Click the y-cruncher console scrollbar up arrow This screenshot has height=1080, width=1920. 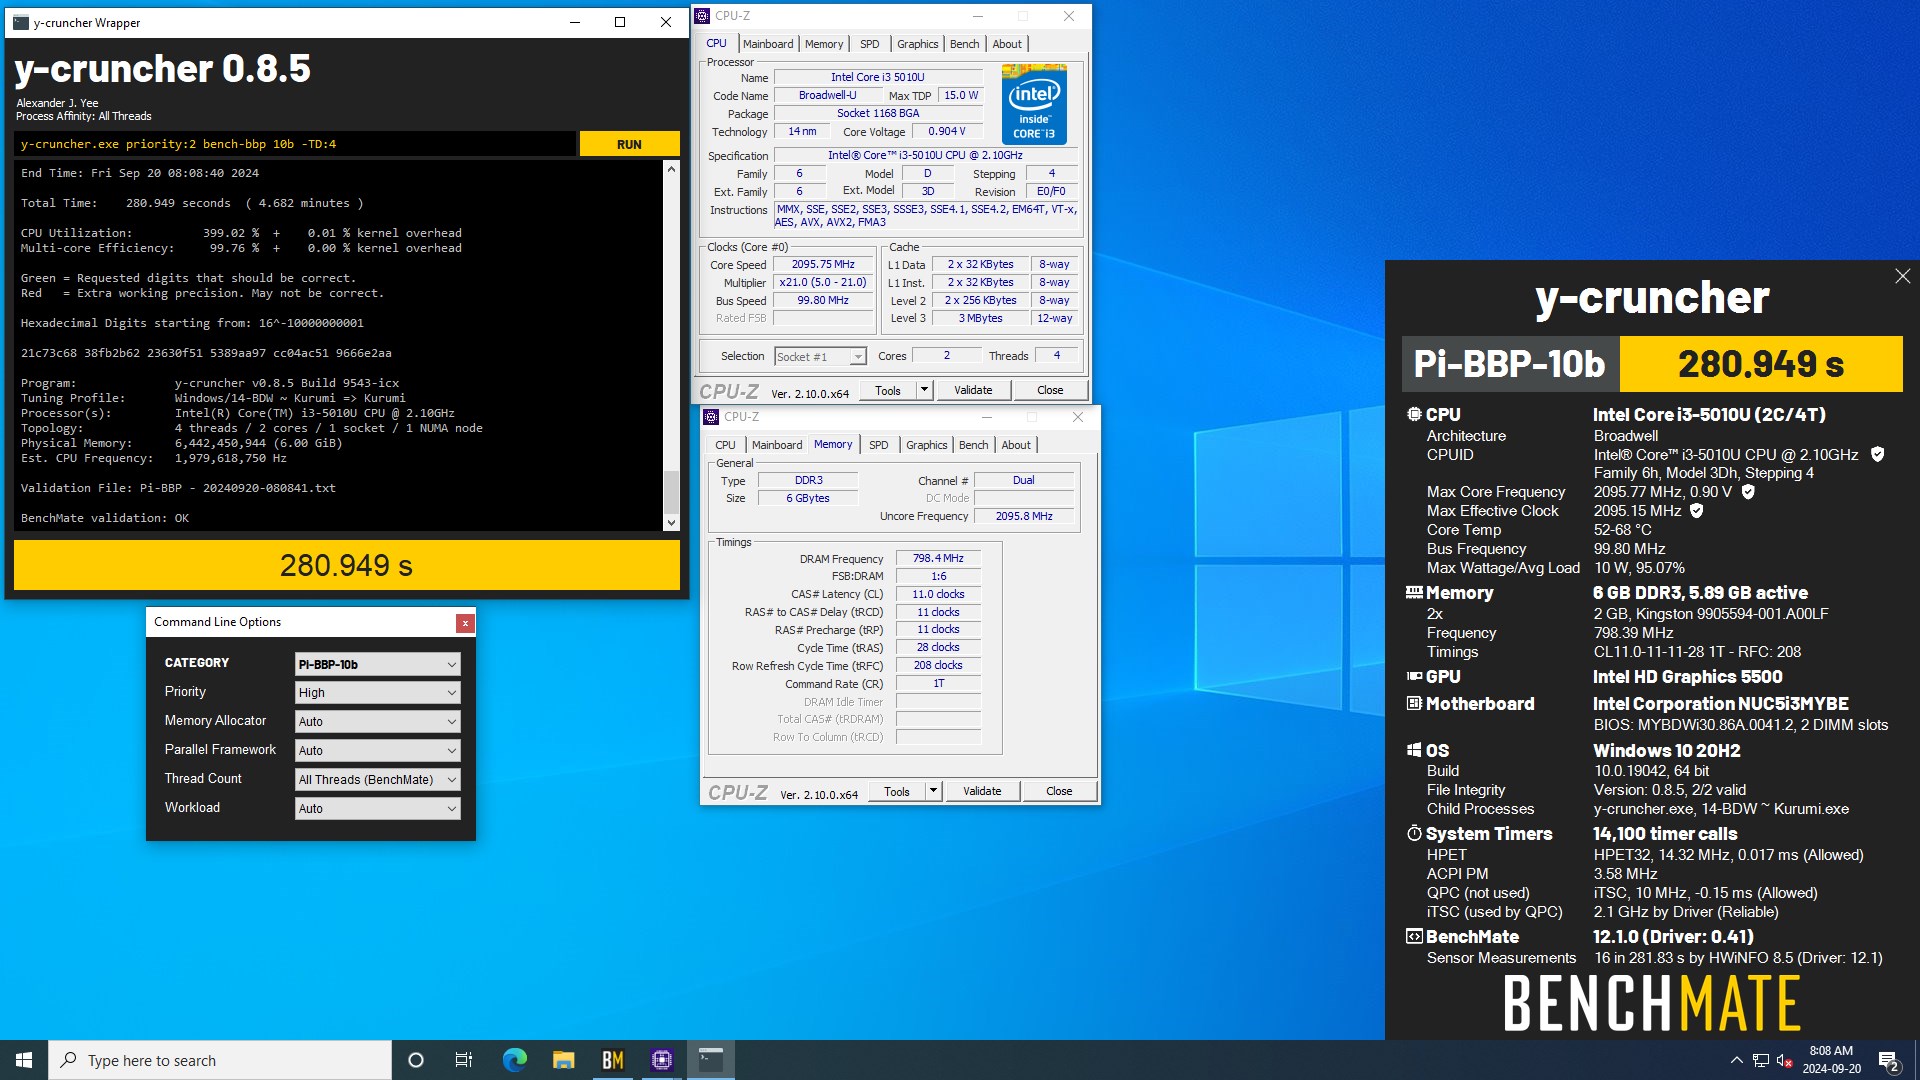[x=671, y=169]
